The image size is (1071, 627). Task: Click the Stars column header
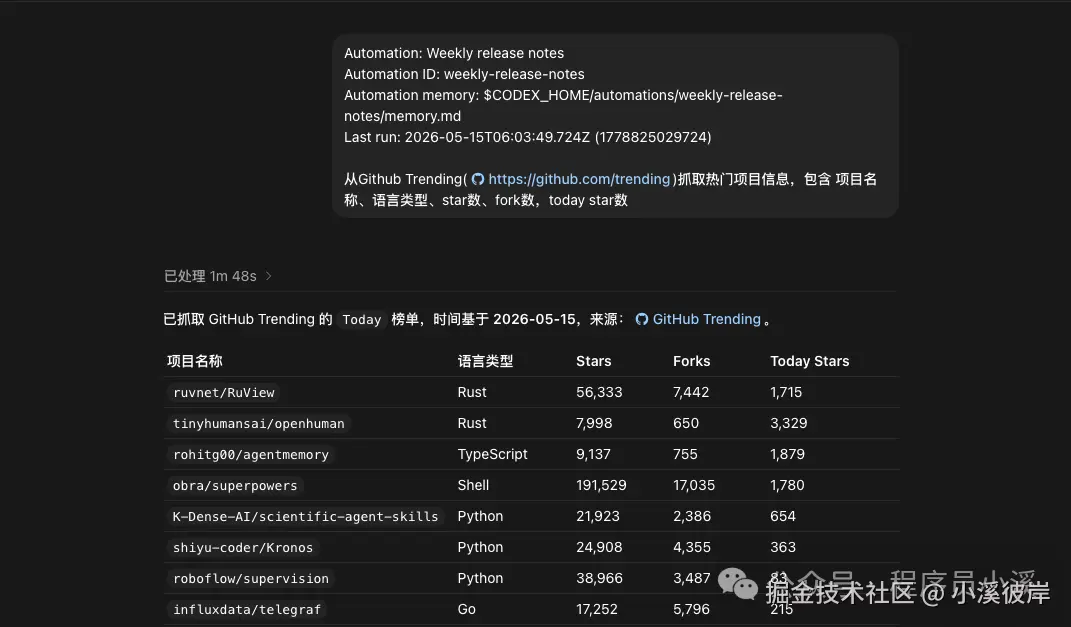(x=594, y=361)
